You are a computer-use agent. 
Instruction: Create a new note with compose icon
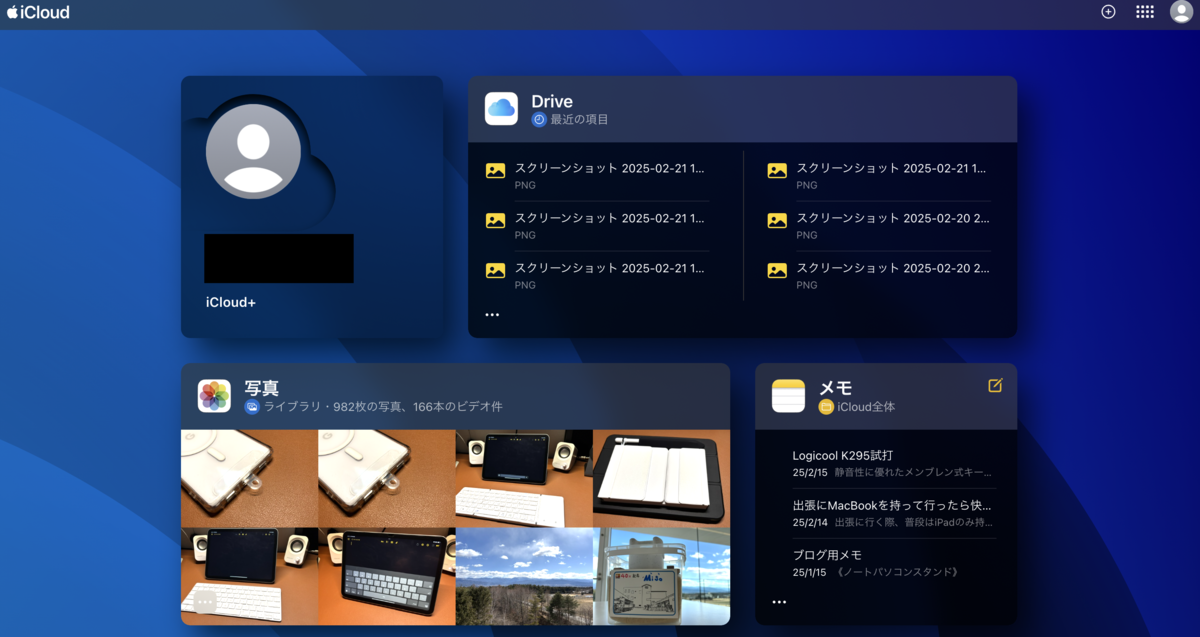[x=995, y=385]
